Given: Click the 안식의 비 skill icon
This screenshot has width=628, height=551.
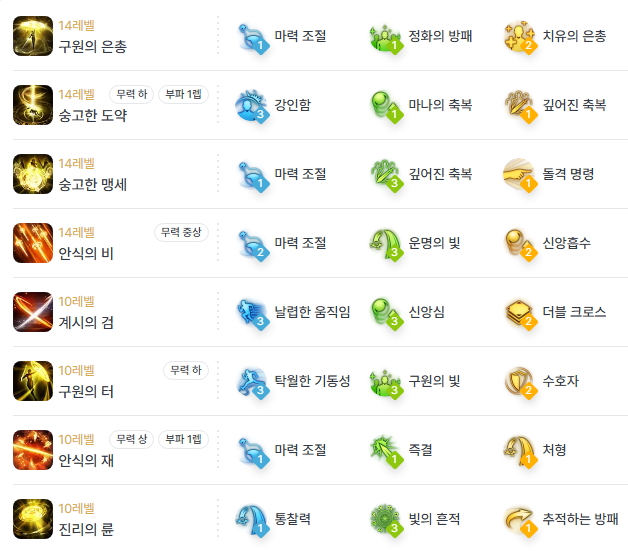Looking at the screenshot, I should 33,243.
